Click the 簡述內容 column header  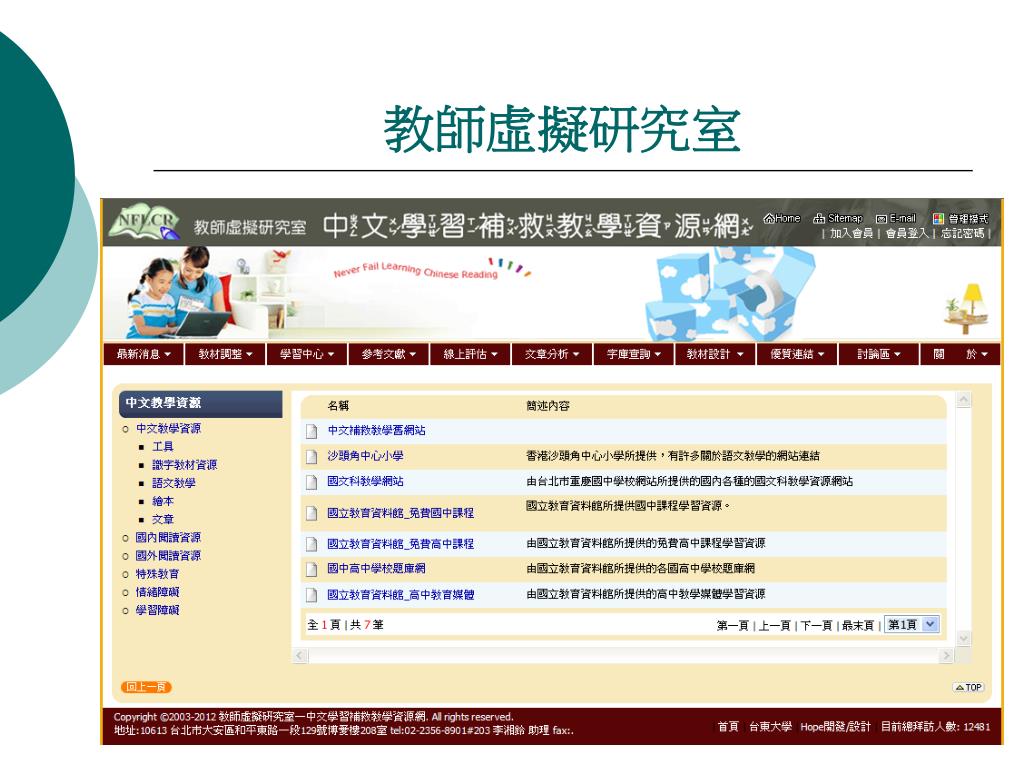point(548,406)
